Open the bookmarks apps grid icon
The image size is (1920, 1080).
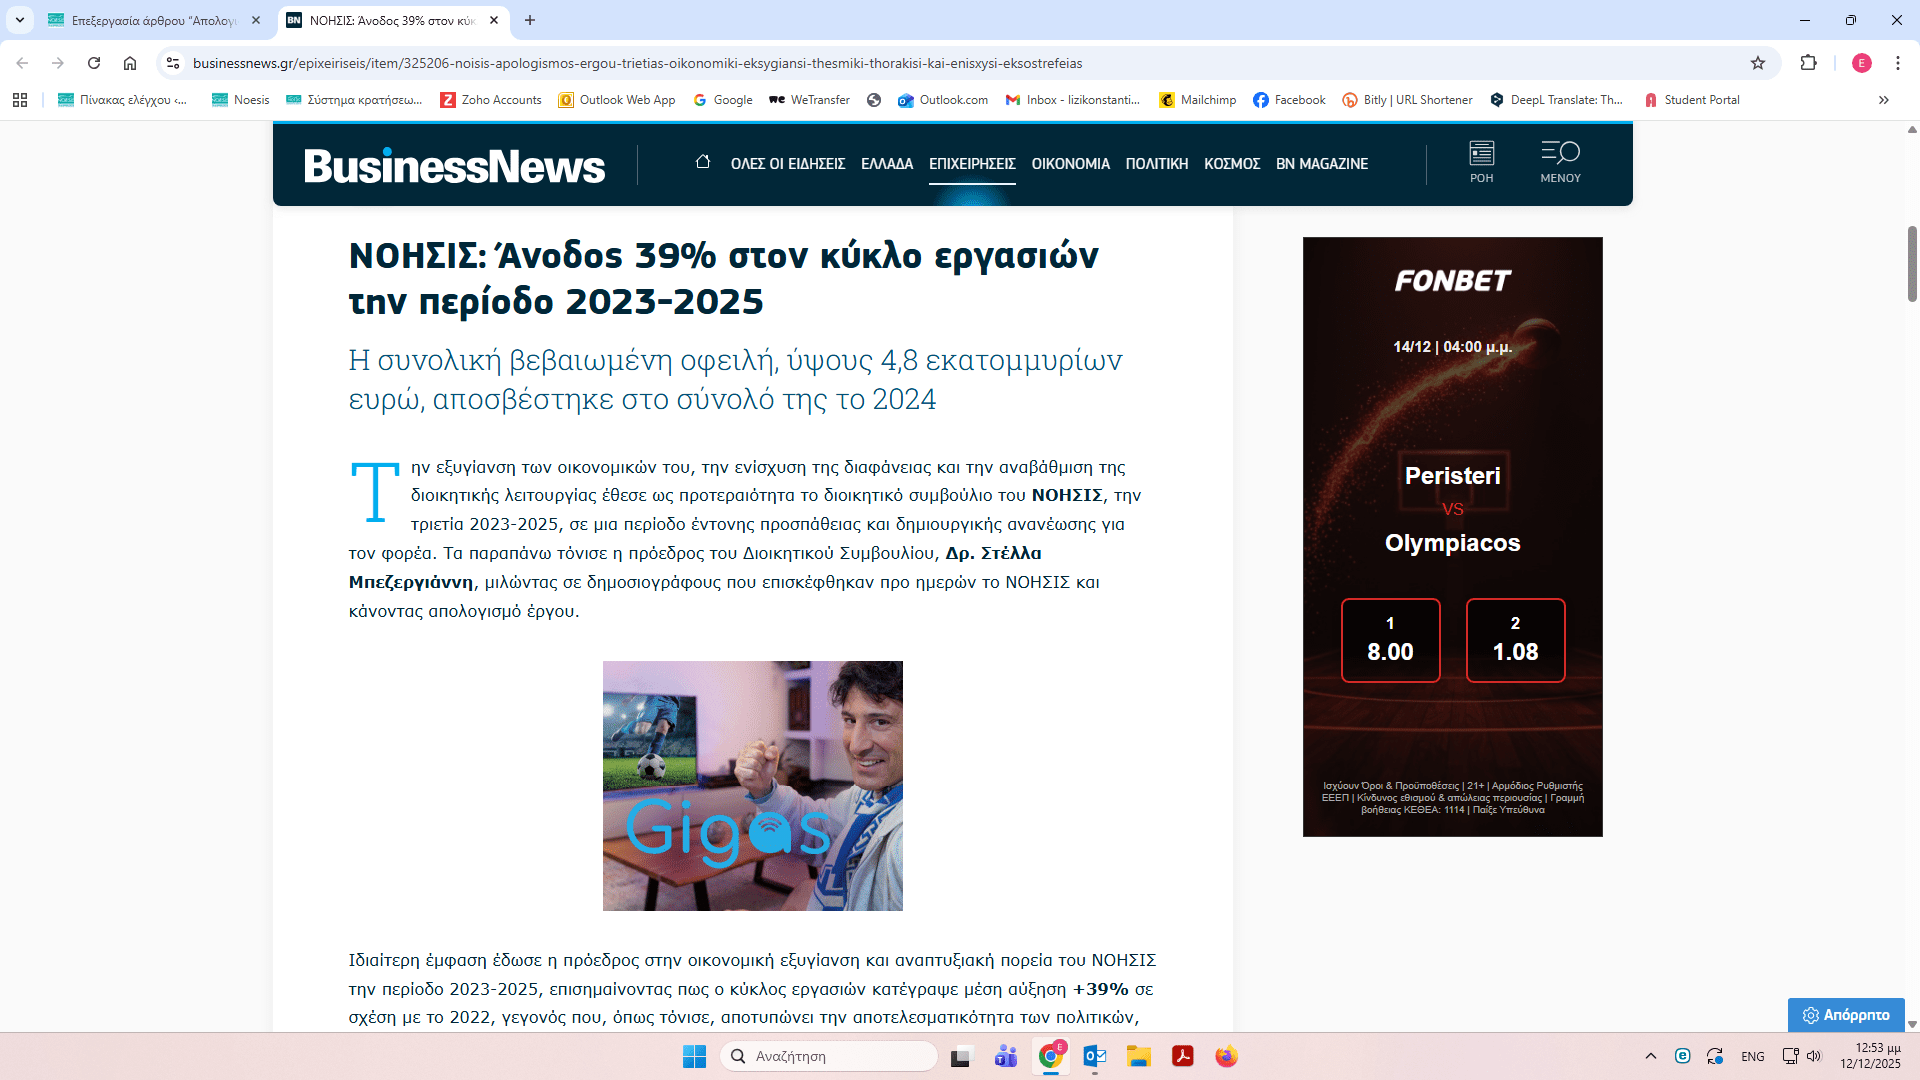pyautogui.click(x=20, y=100)
